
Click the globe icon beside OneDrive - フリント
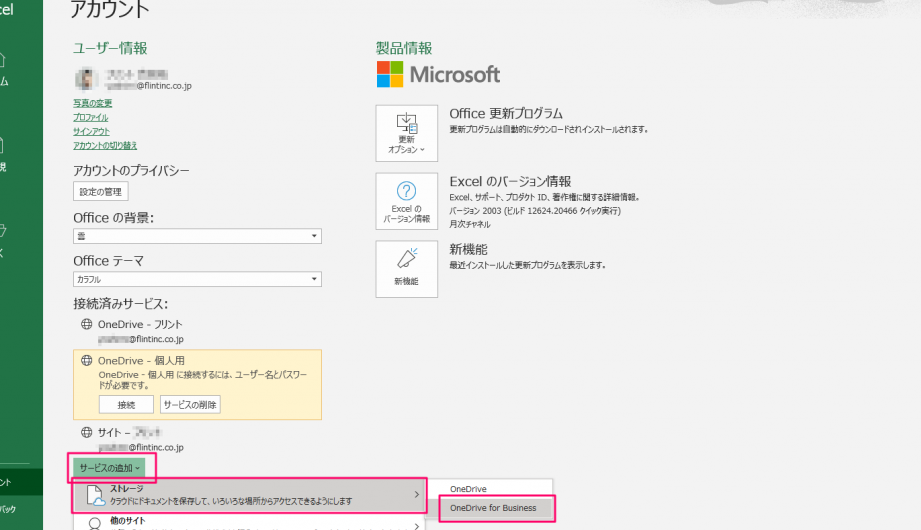click(x=86, y=324)
